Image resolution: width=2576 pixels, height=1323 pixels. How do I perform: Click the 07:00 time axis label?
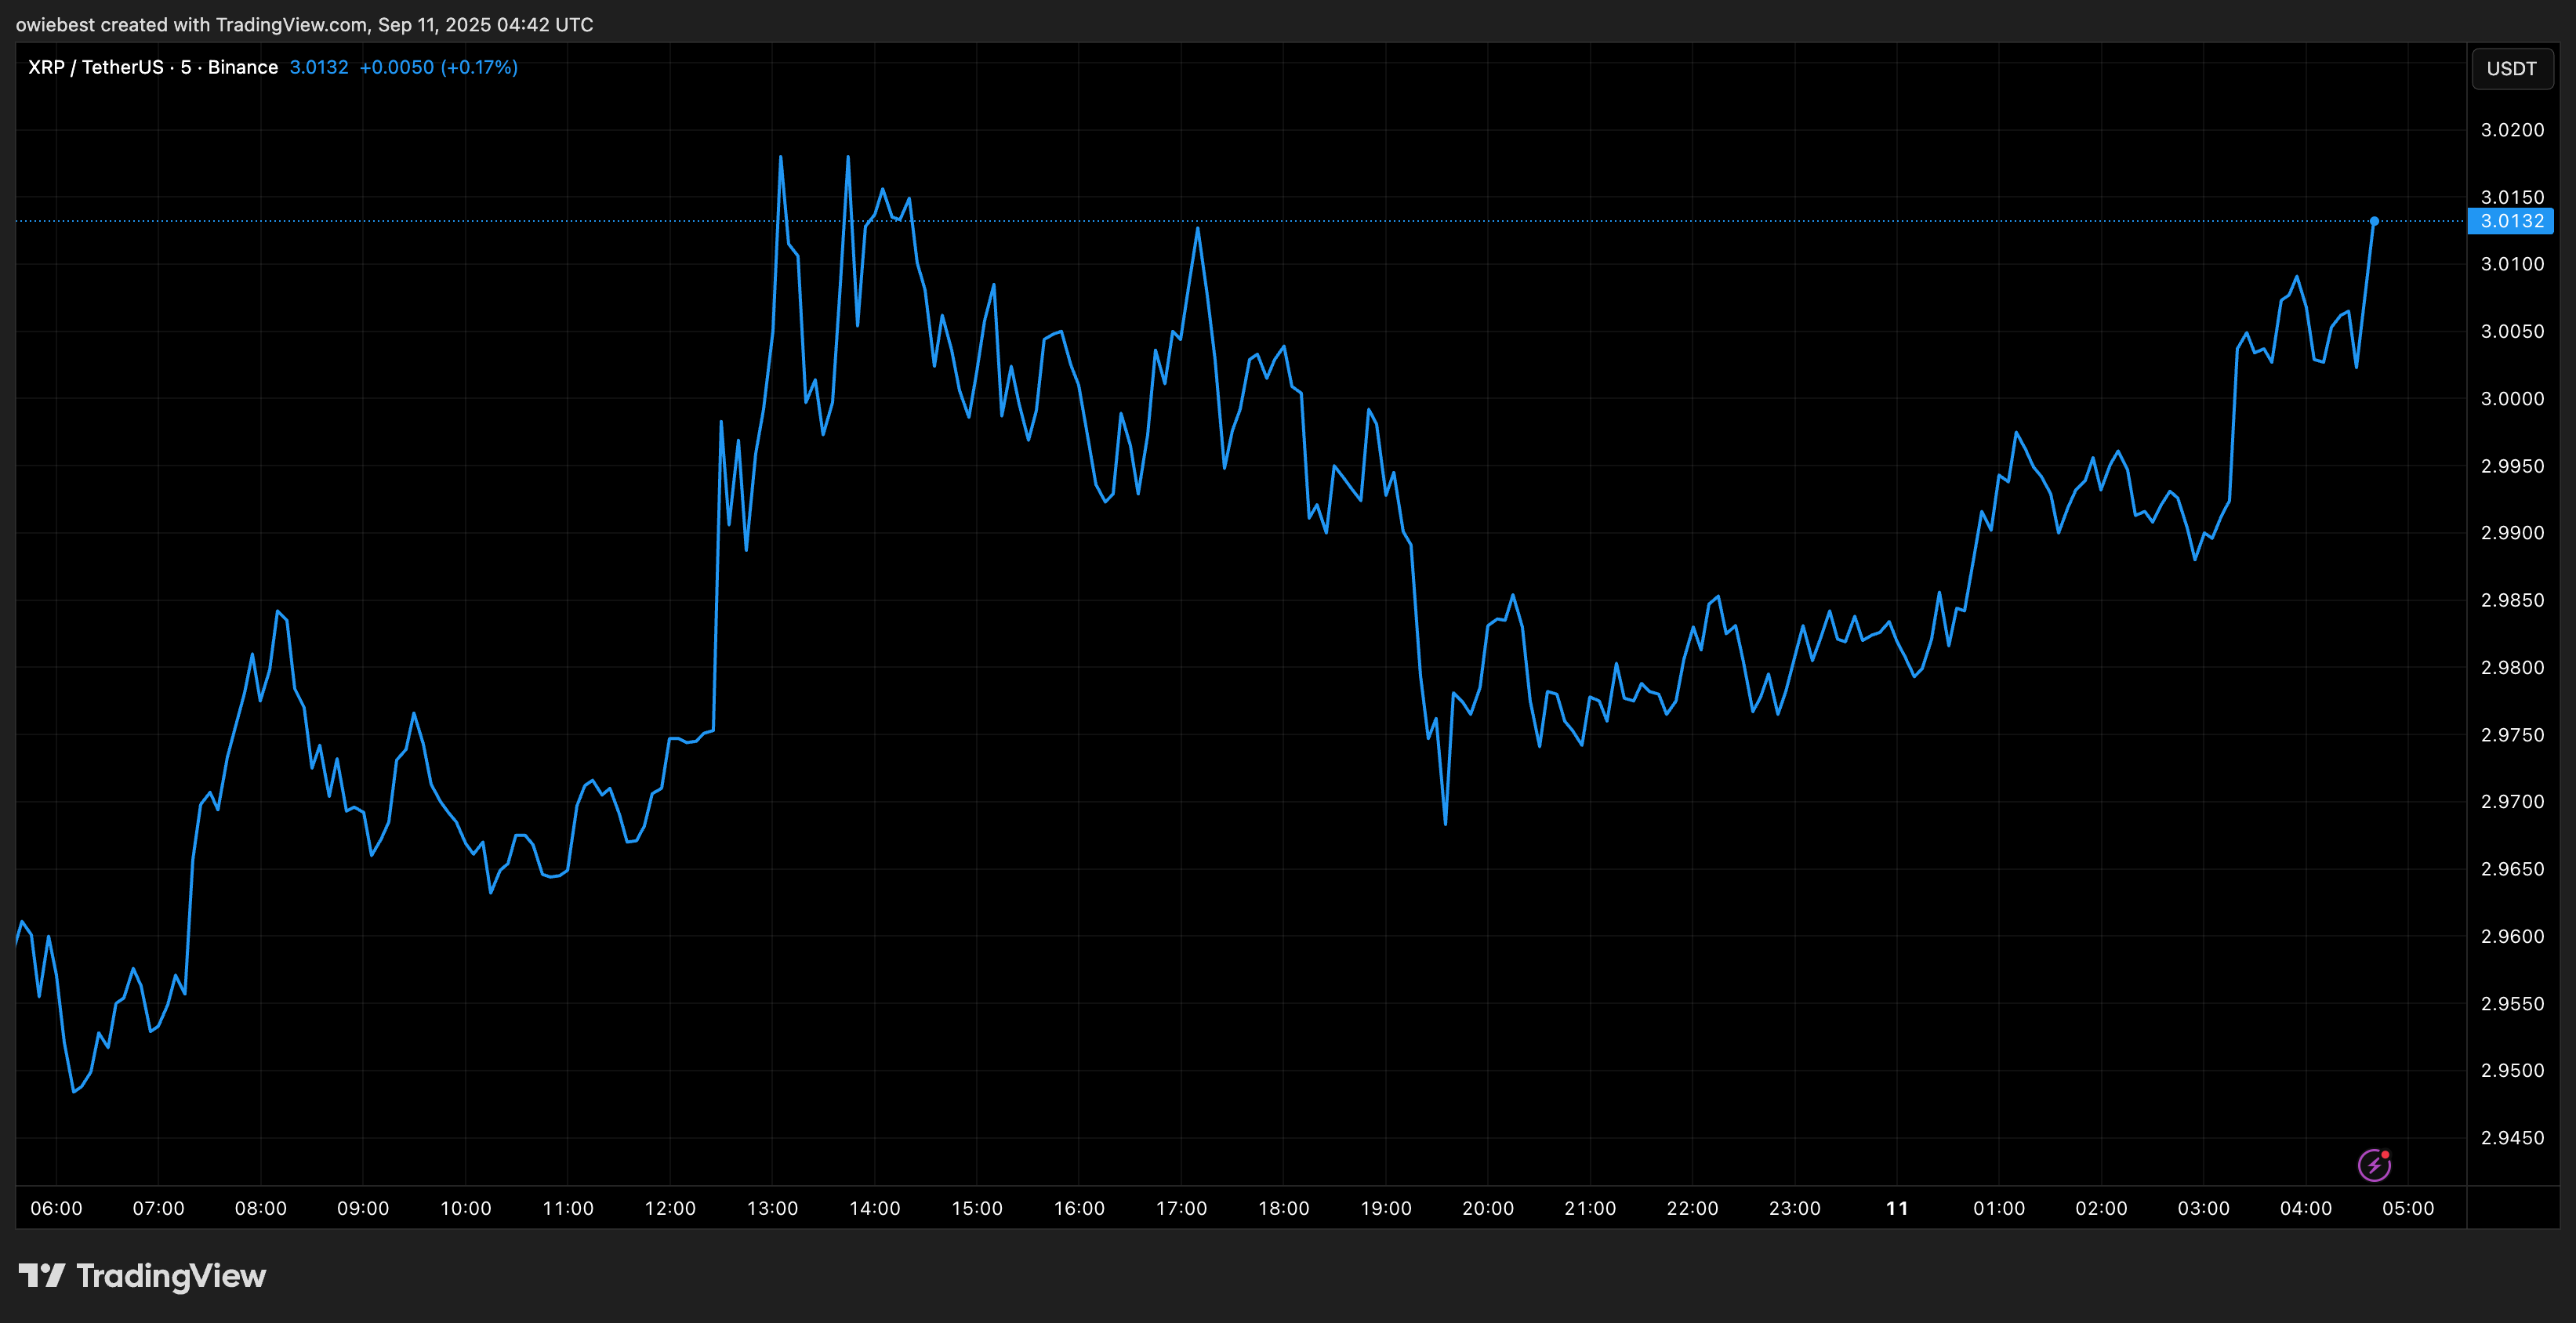coord(158,1208)
